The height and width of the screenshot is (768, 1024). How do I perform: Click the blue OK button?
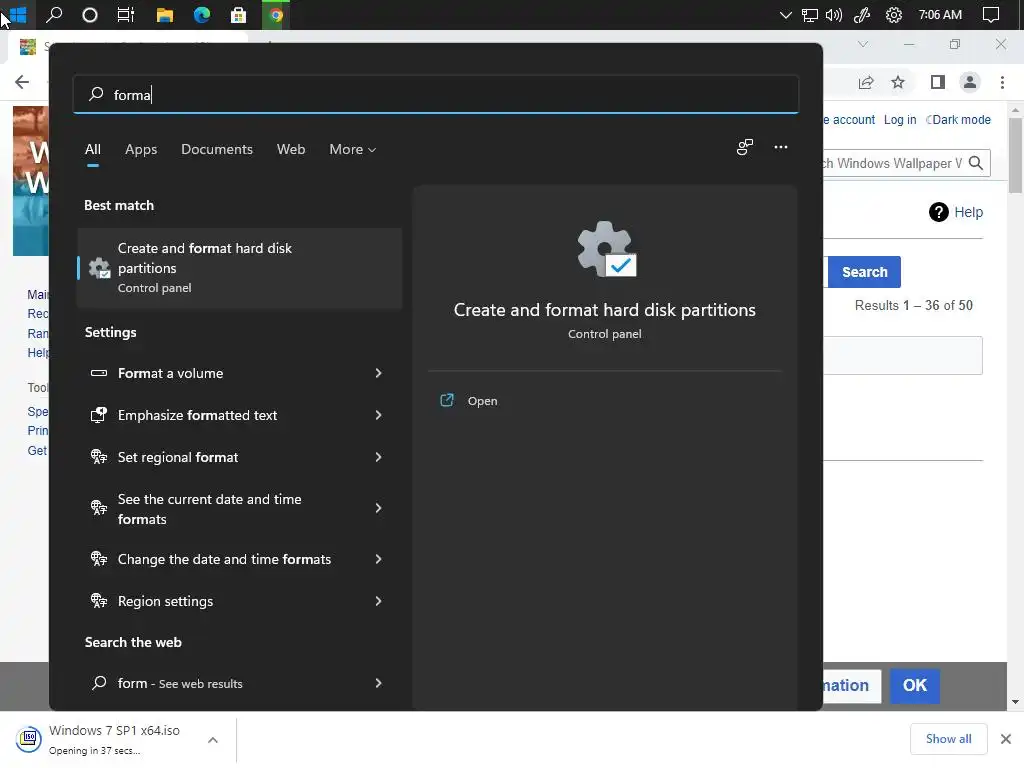[x=914, y=686]
